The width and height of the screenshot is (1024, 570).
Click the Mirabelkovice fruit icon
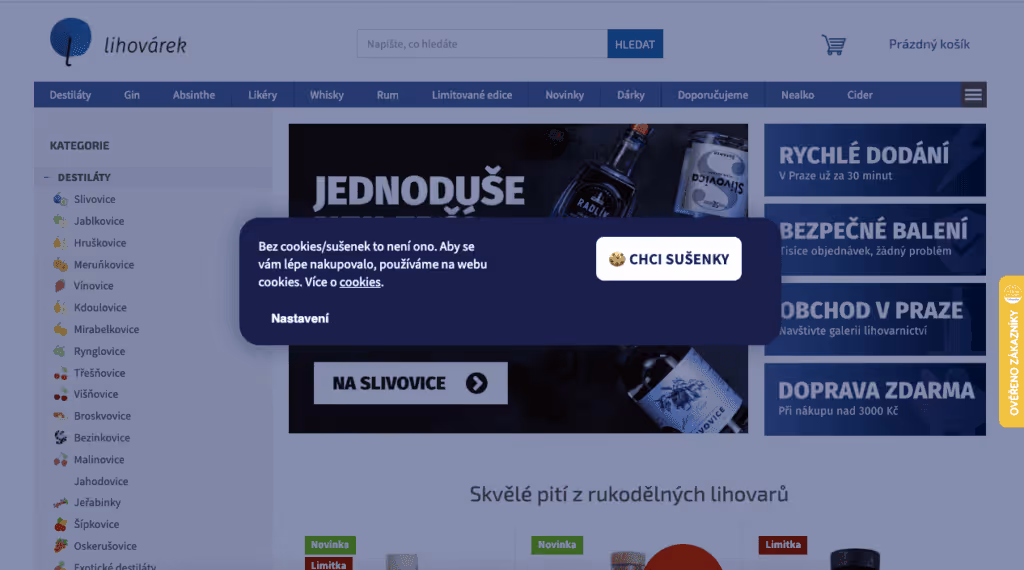60,329
